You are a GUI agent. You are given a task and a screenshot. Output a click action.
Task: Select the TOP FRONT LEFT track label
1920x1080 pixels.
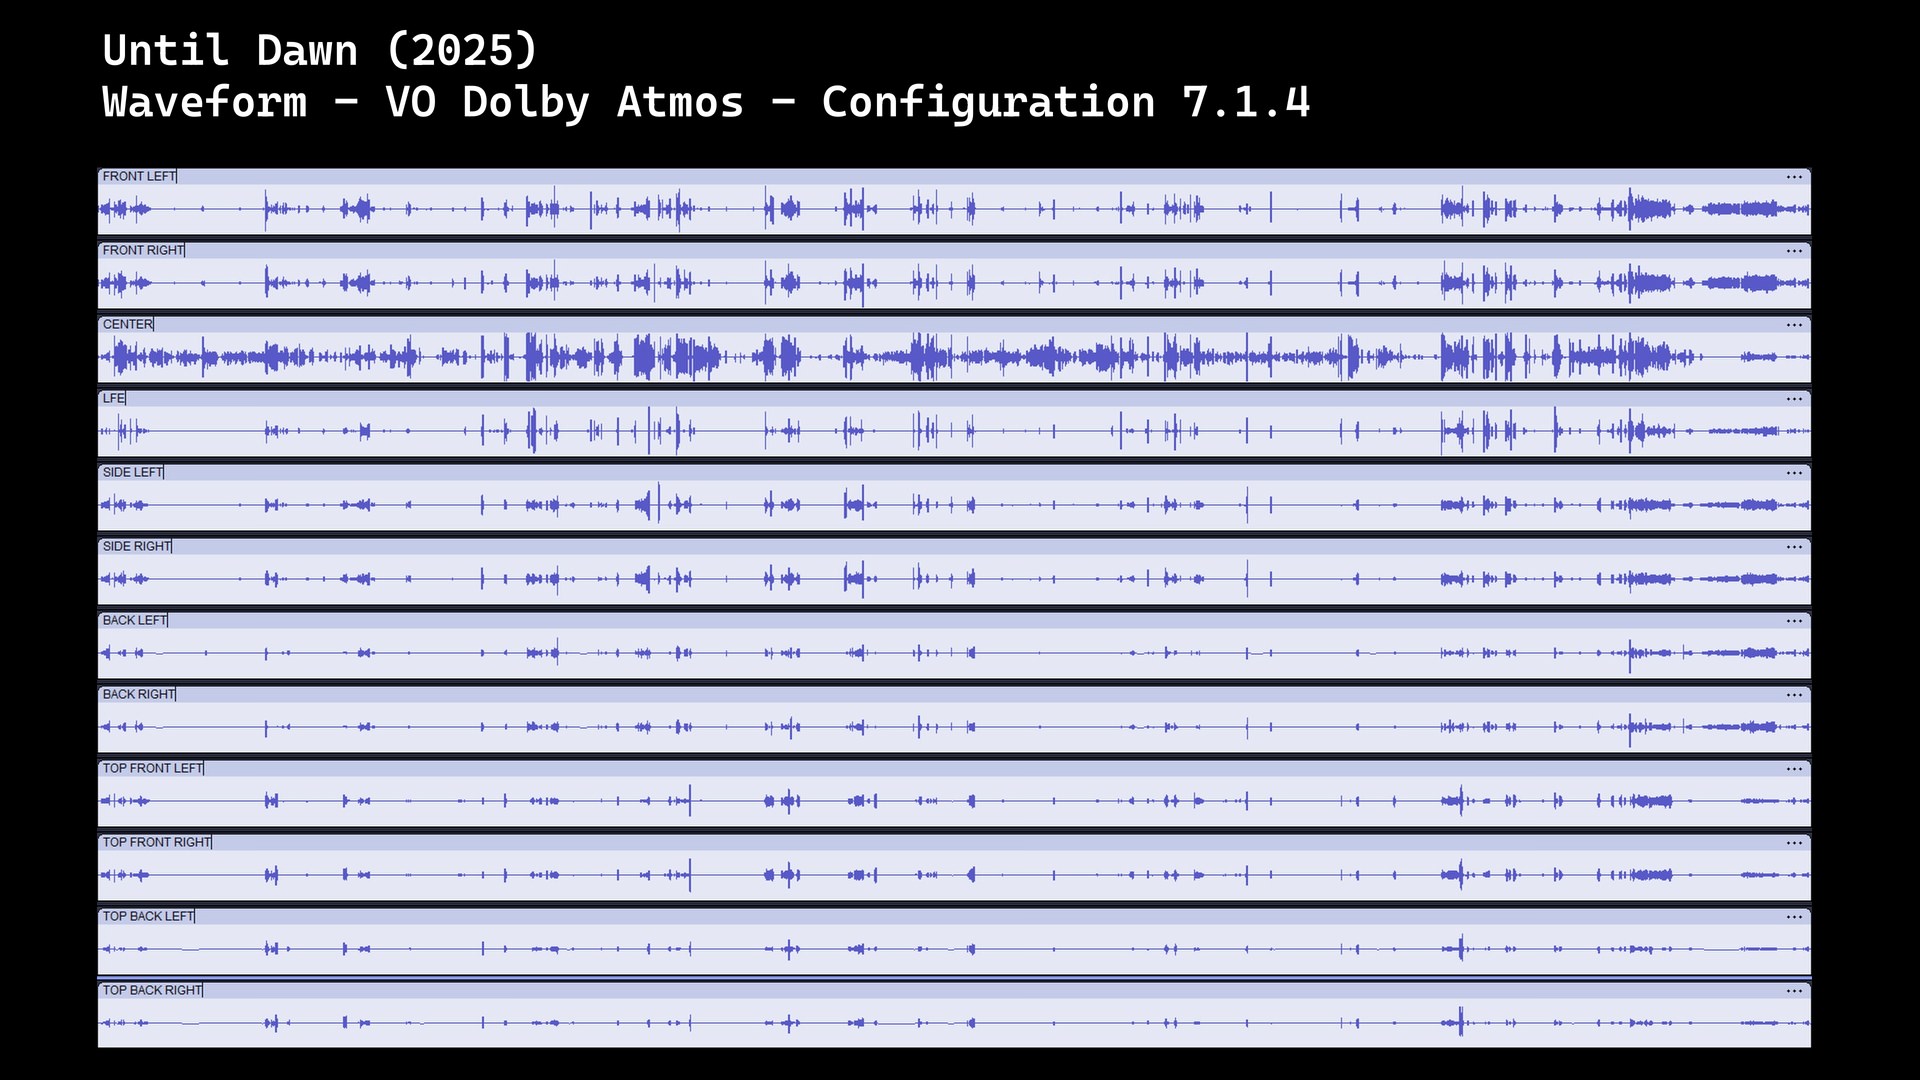153,768
